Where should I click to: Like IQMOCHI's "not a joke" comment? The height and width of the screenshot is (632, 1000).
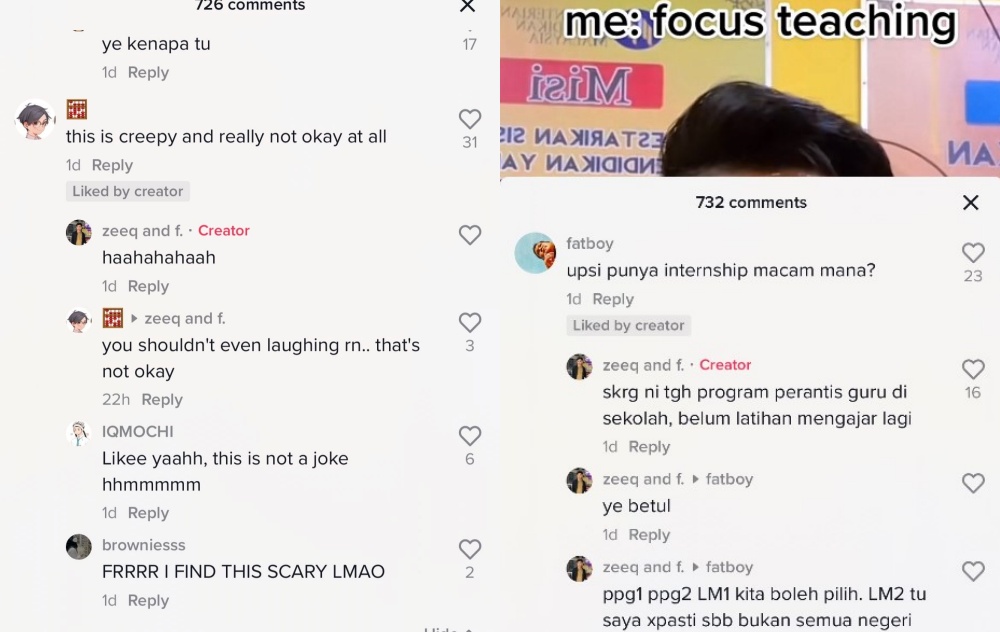click(x=469, y=436)
